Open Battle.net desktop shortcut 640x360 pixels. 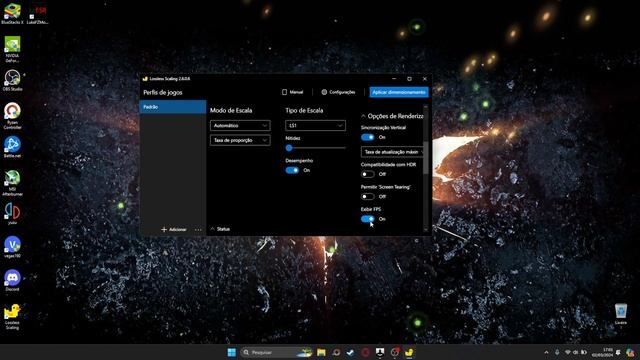pyautogui.click(x=12, y=147)
